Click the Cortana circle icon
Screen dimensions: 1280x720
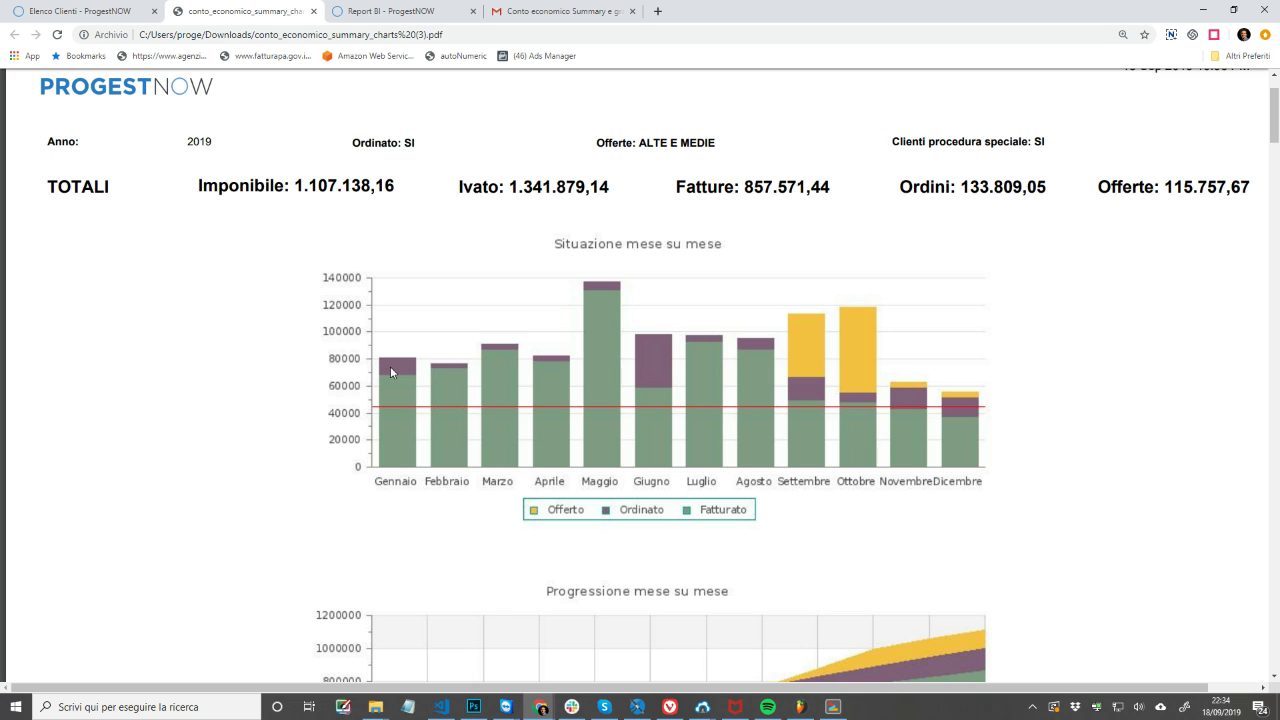277,706
